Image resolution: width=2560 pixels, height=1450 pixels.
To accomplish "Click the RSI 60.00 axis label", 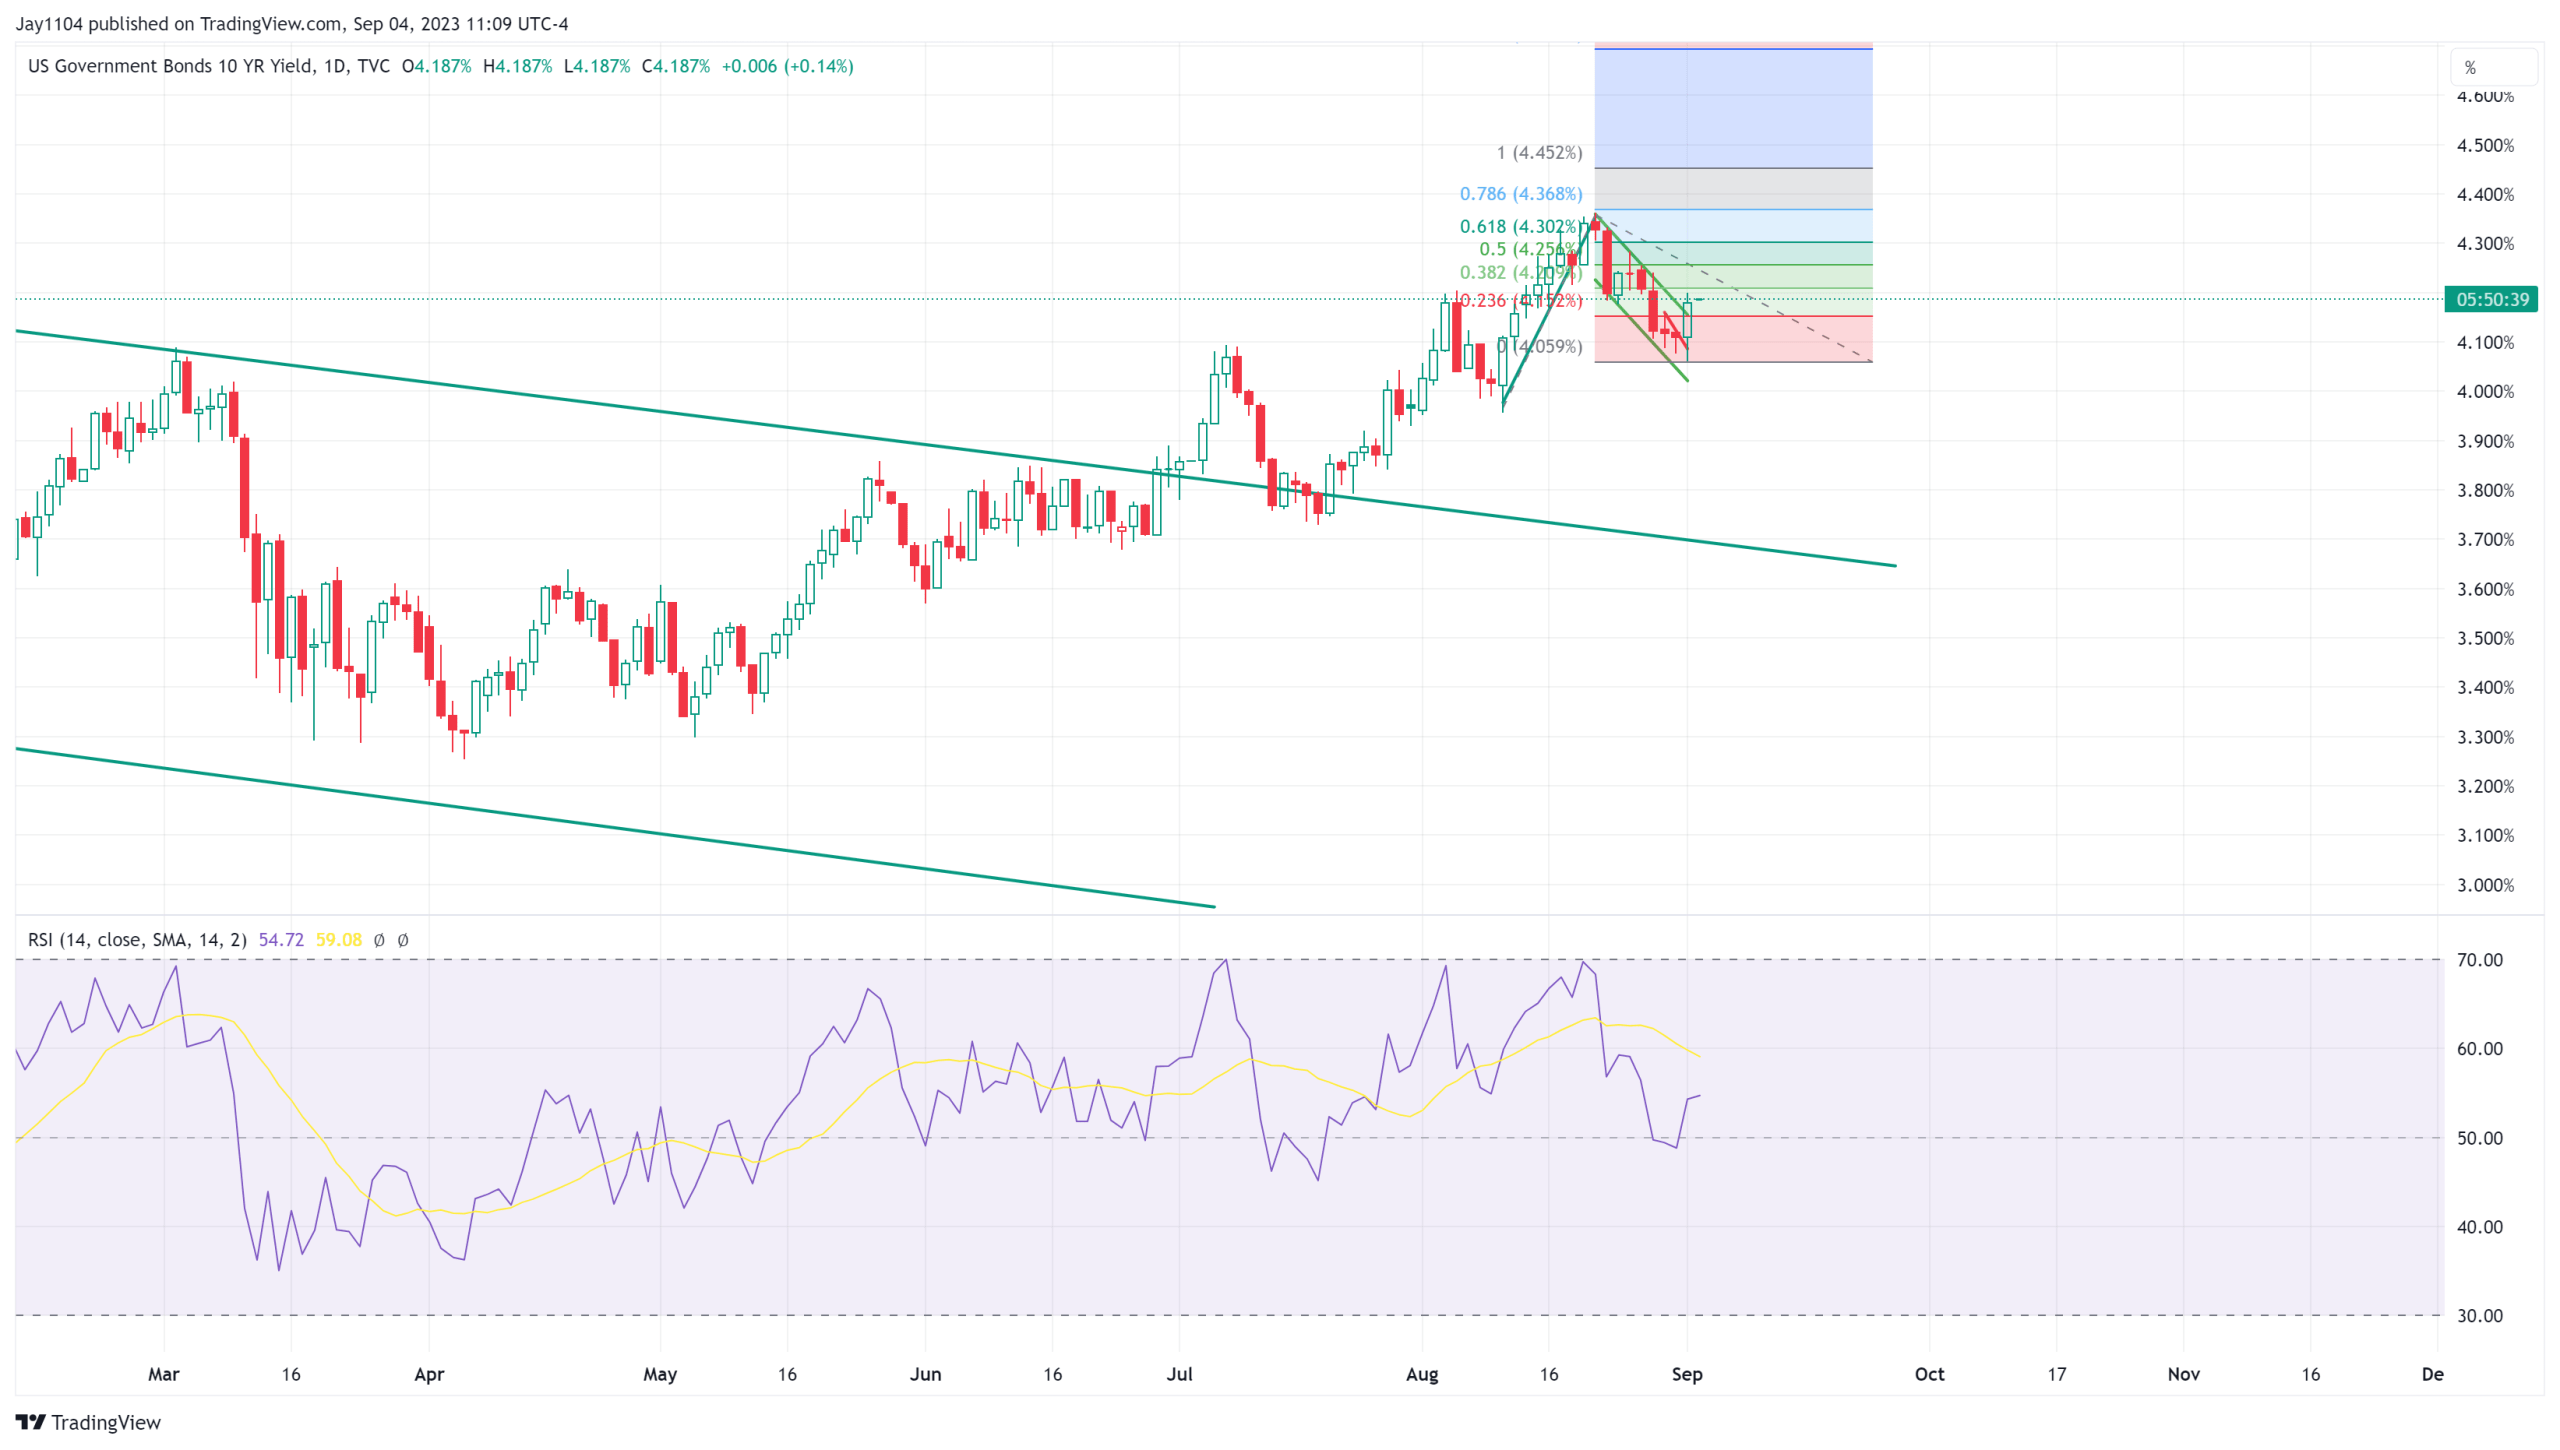I will (x=2479, y=1049).
